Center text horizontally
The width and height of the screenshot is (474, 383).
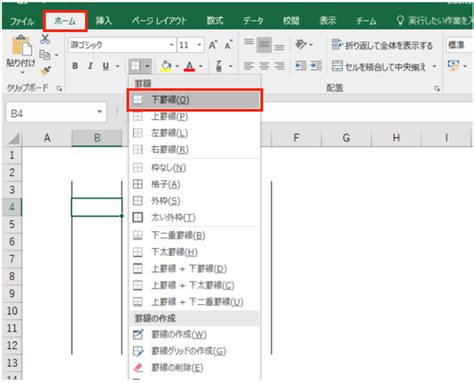pos(264,66)
